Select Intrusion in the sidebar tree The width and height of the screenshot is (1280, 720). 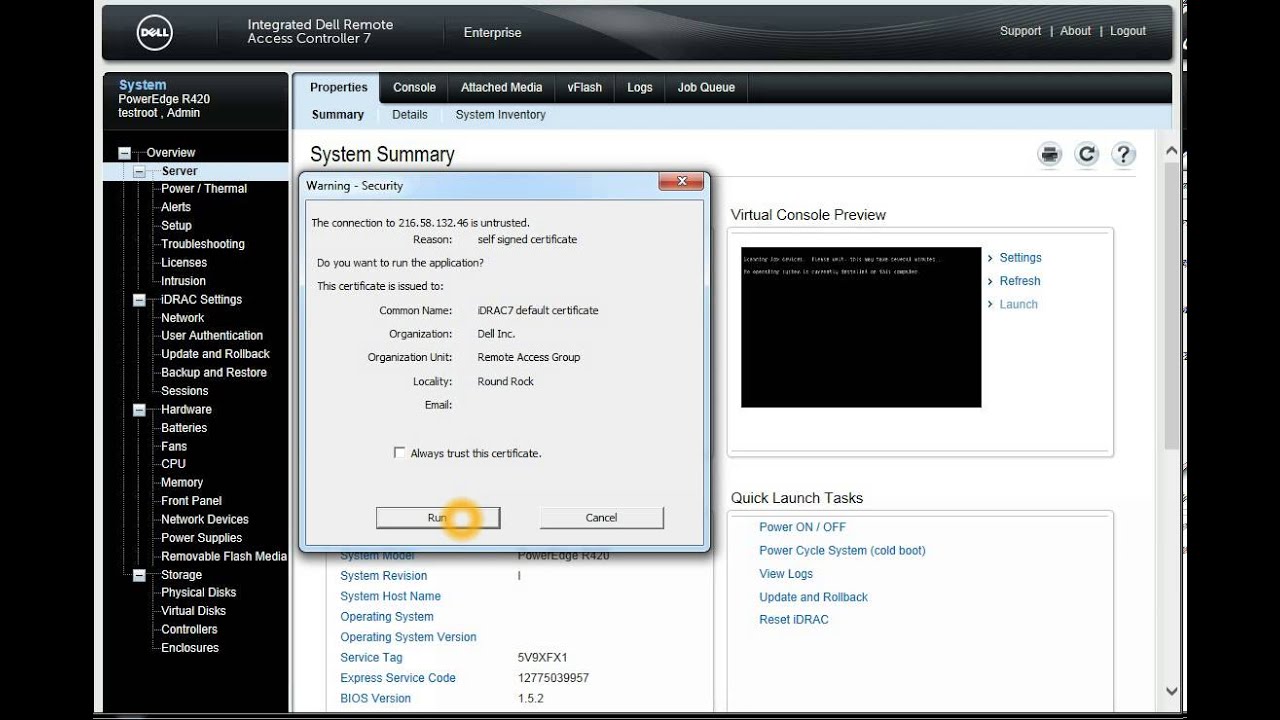pyautogui.click(x=183, y=281)
